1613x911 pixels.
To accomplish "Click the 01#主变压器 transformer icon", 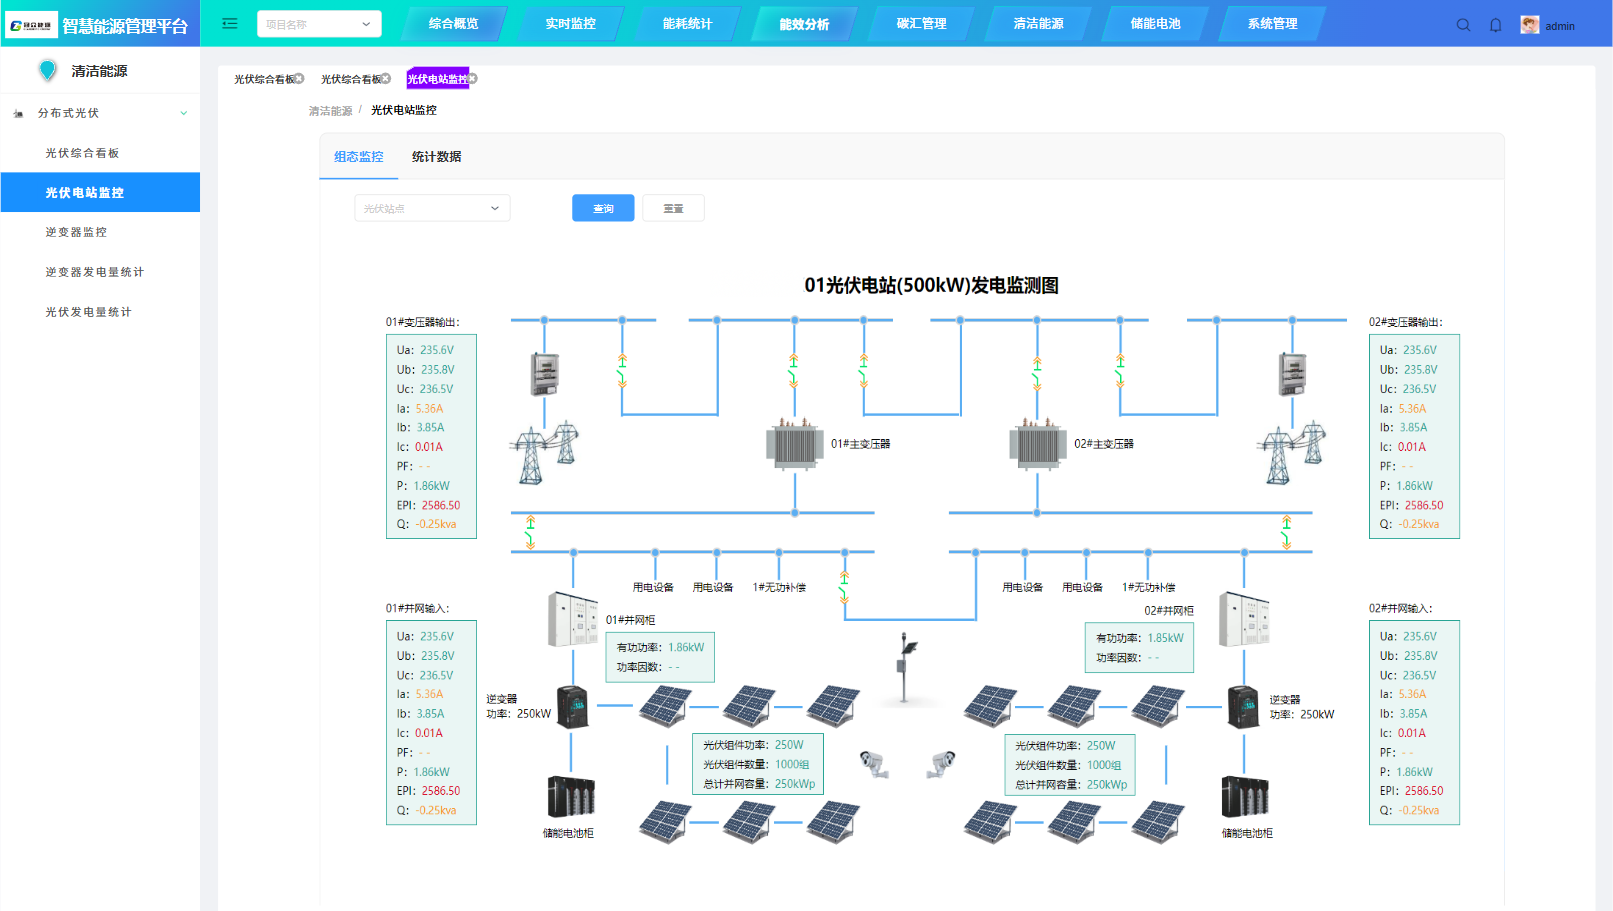I will tap(794, 444).
